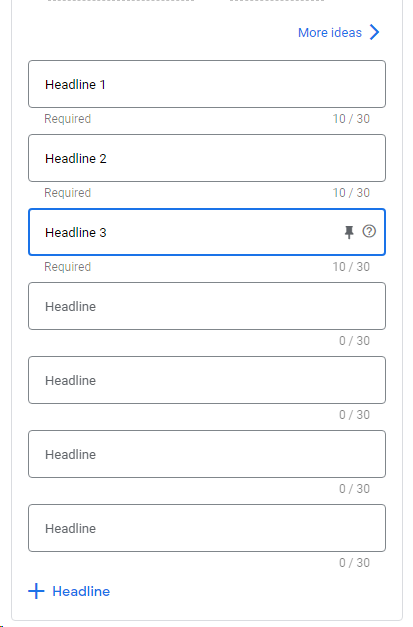Focus the Headline 1 text field

point(207,84)
